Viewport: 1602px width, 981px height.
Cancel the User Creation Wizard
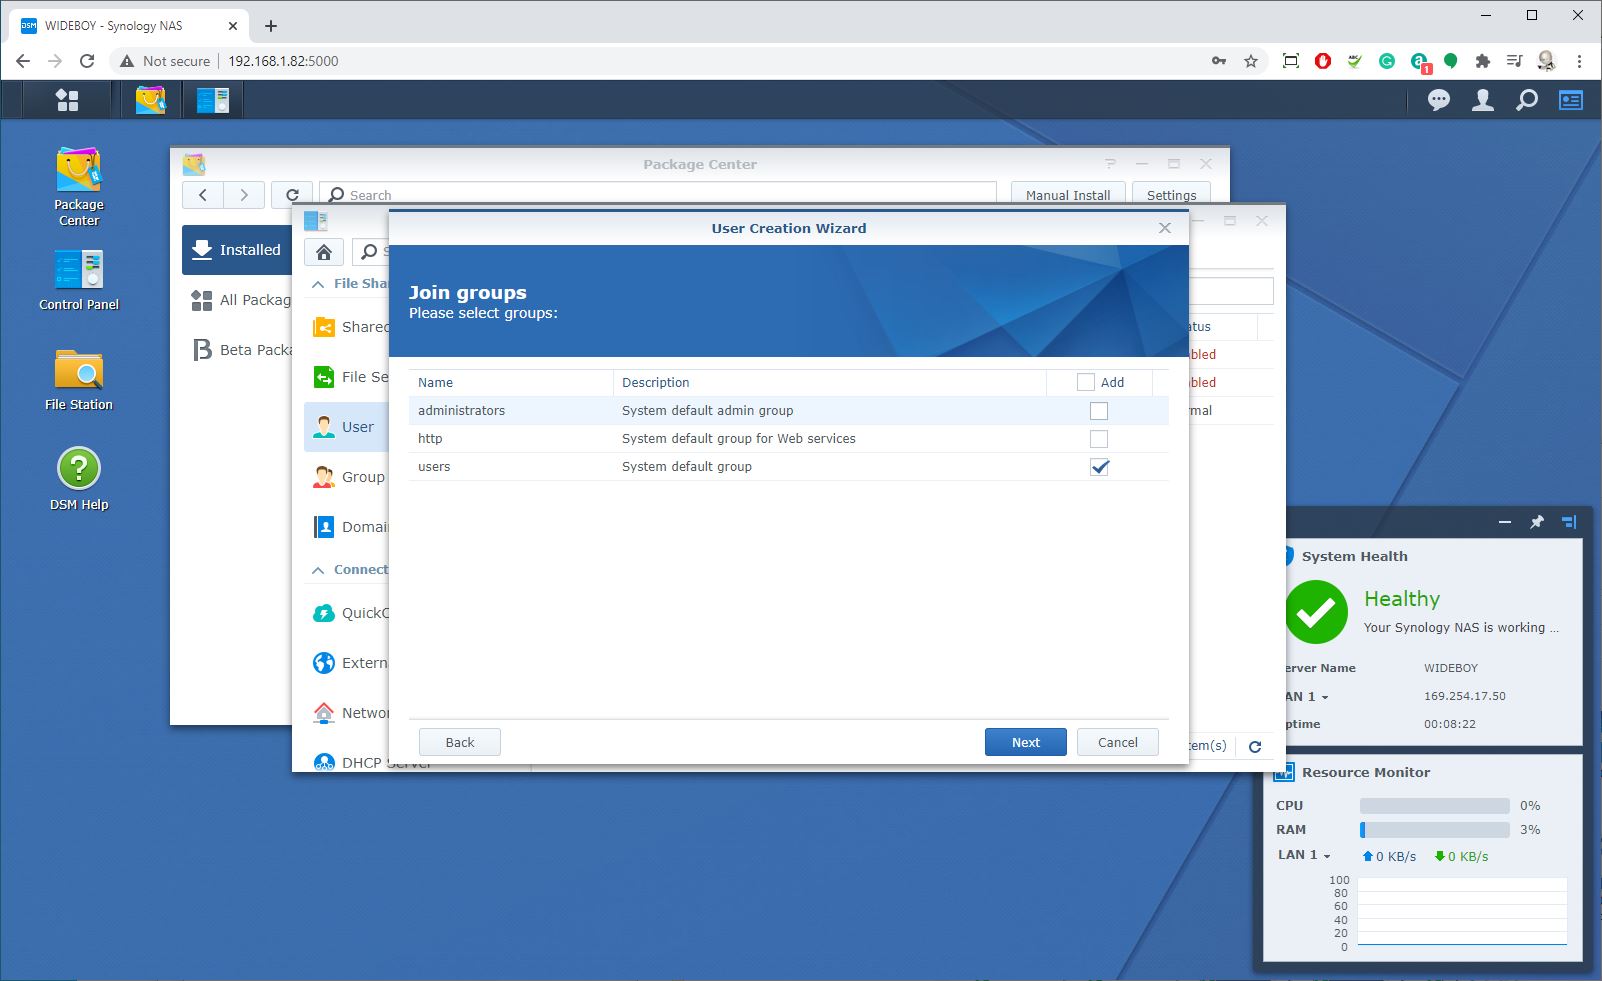(1118, 742)
